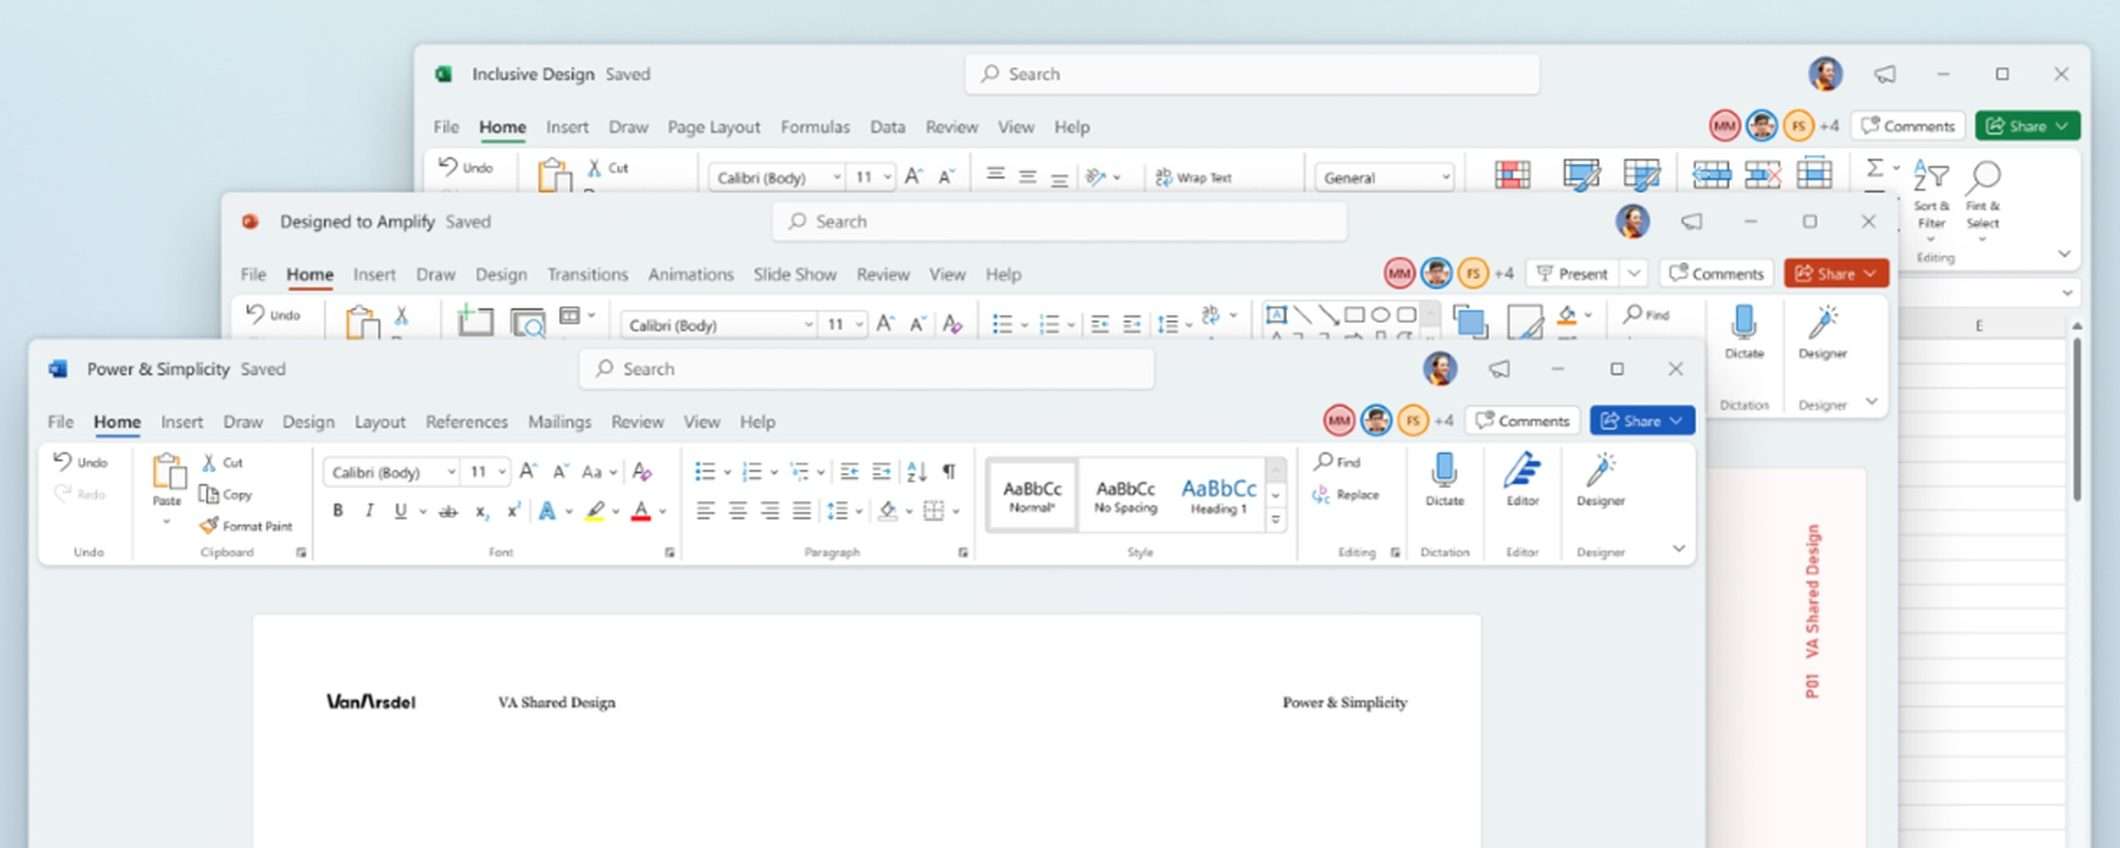Viewport: 2120px width, 848px height.
Task: Click the superscript icon in Word
Action: click(x=513, y=510)
